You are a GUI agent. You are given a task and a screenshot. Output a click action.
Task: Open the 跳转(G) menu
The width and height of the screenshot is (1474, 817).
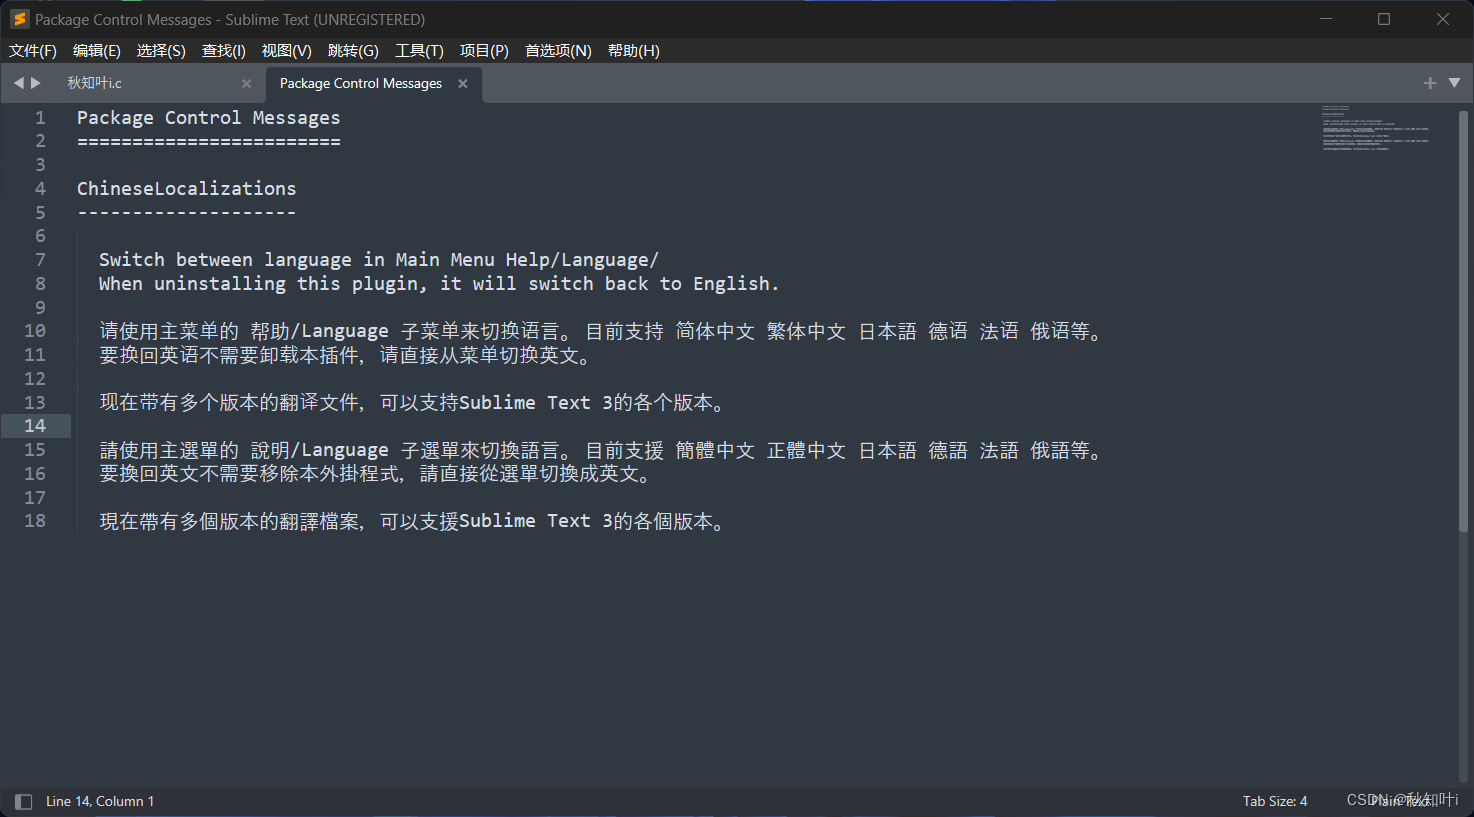[x=353, y=51]
